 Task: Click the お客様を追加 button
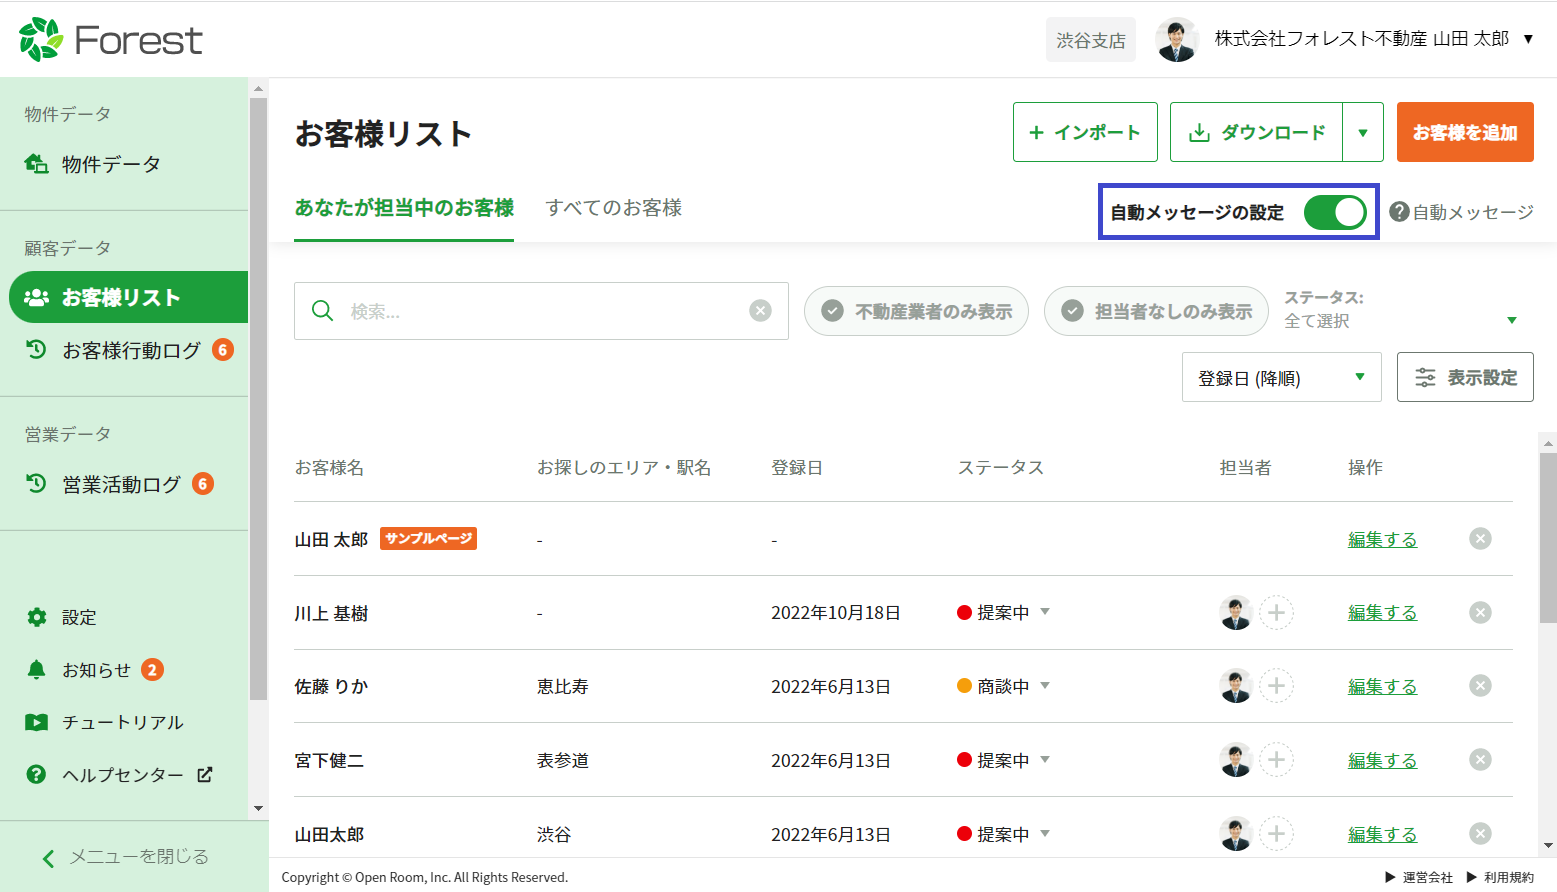[x=1464, y=133]
